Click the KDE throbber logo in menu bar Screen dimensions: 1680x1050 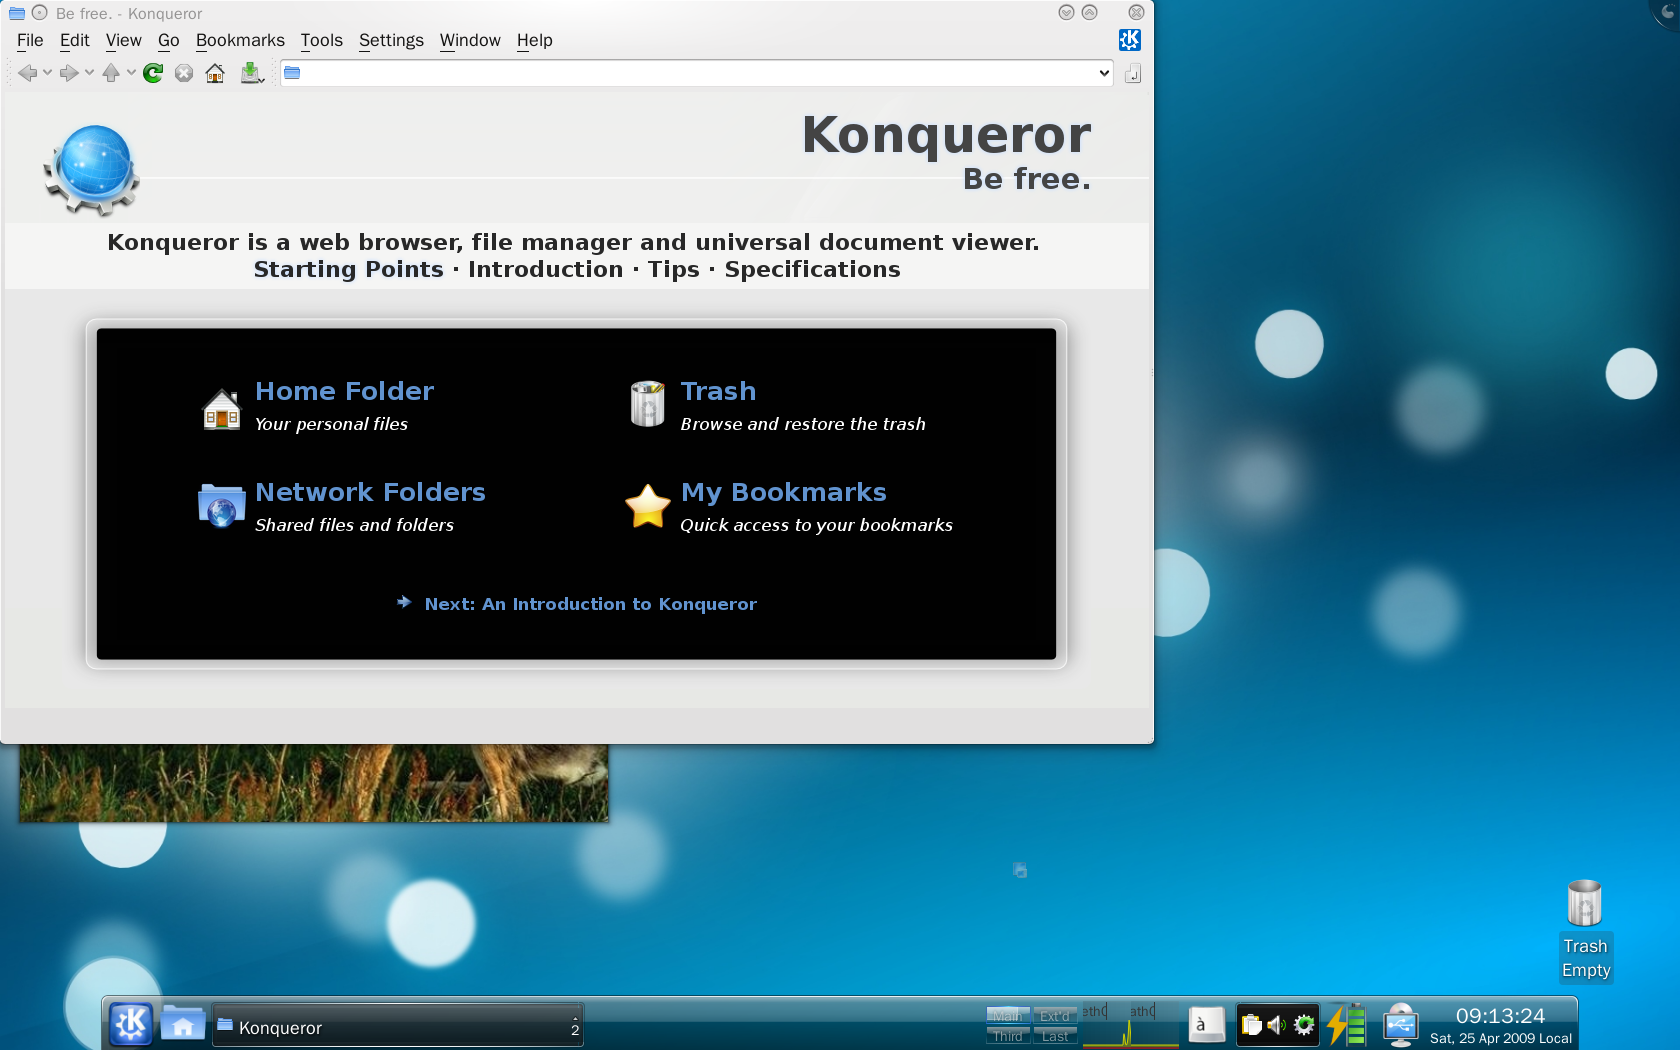(1130, 40)
